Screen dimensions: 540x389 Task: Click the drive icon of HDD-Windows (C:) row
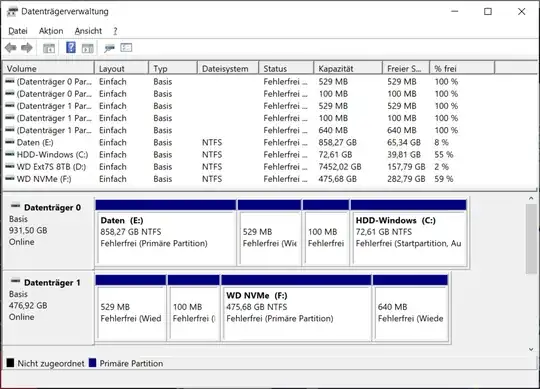point(10,154)
